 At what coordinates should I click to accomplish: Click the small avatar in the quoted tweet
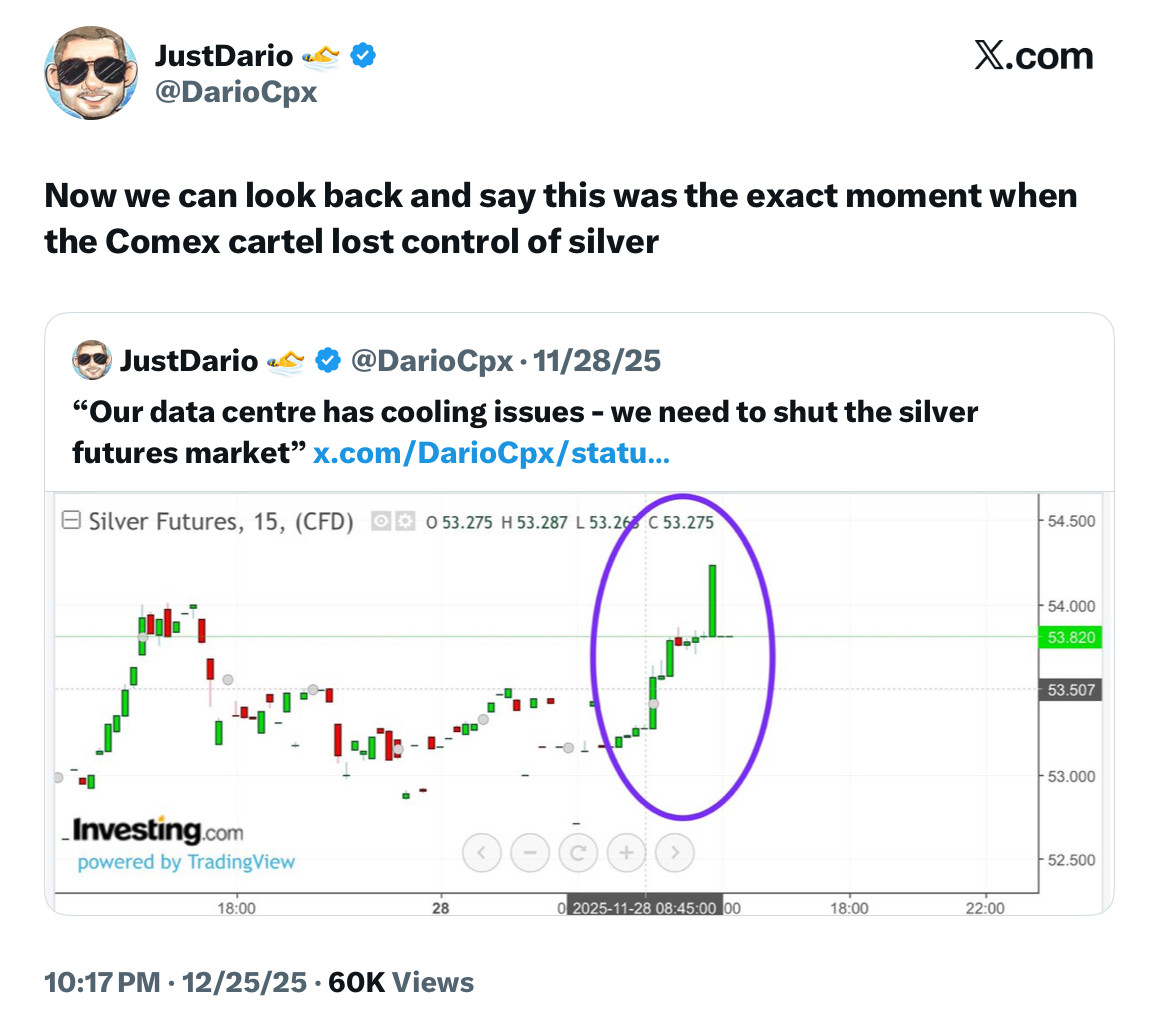[91, 360]
